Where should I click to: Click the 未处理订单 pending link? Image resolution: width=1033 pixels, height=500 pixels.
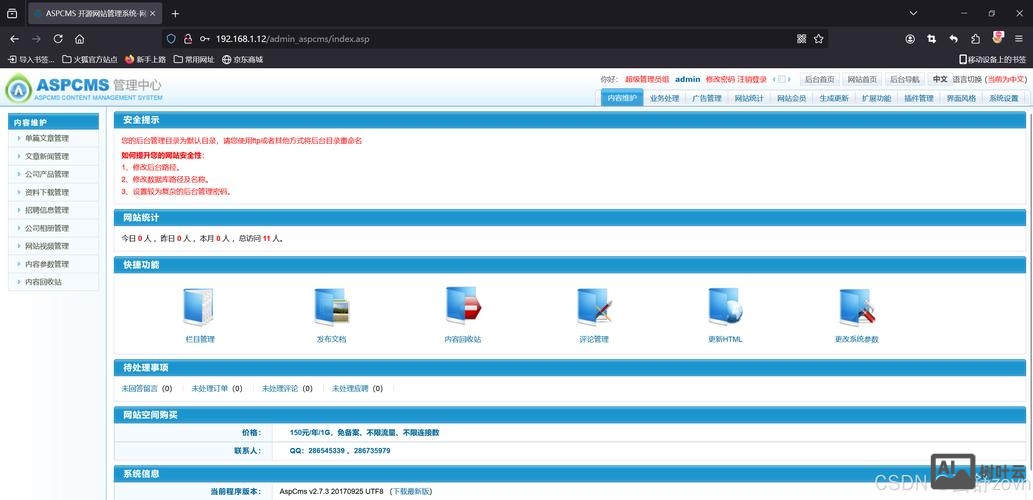209,389
